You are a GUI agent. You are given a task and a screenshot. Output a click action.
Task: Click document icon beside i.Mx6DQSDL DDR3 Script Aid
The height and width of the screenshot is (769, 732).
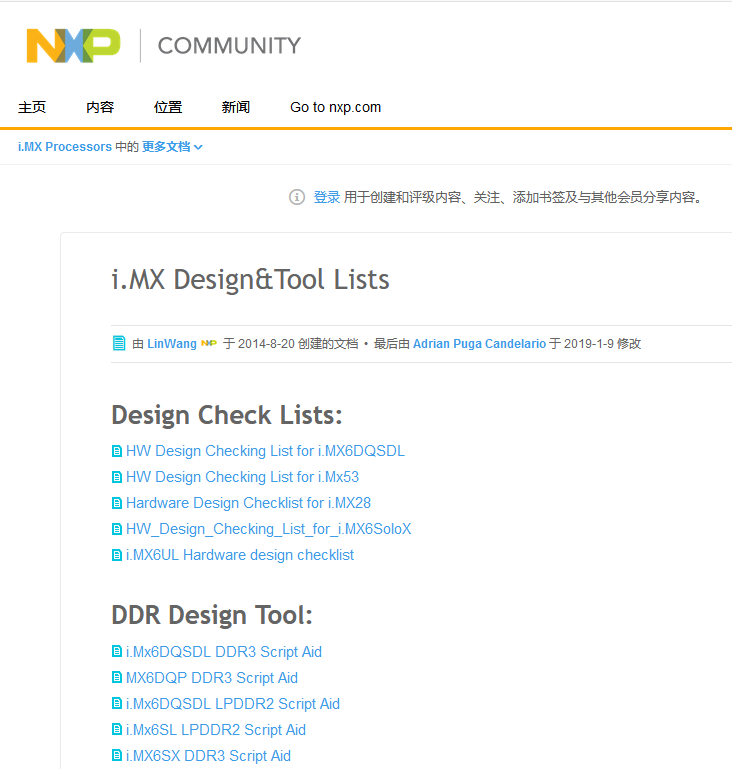[x=117, y=651]
